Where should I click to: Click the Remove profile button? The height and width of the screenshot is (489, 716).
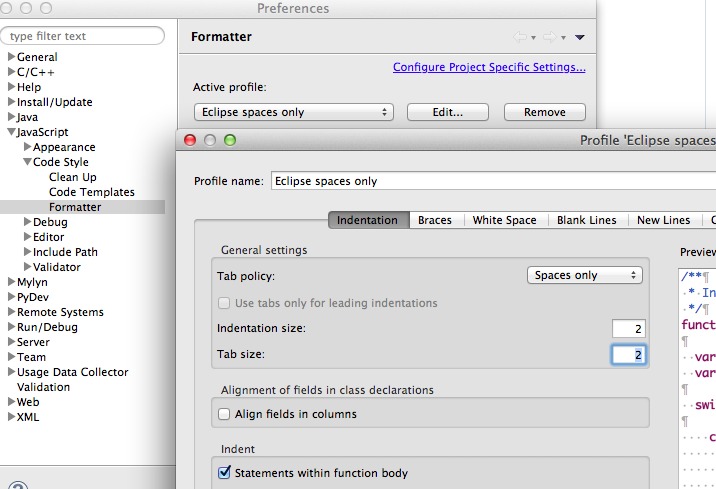[x=544, y=112]
